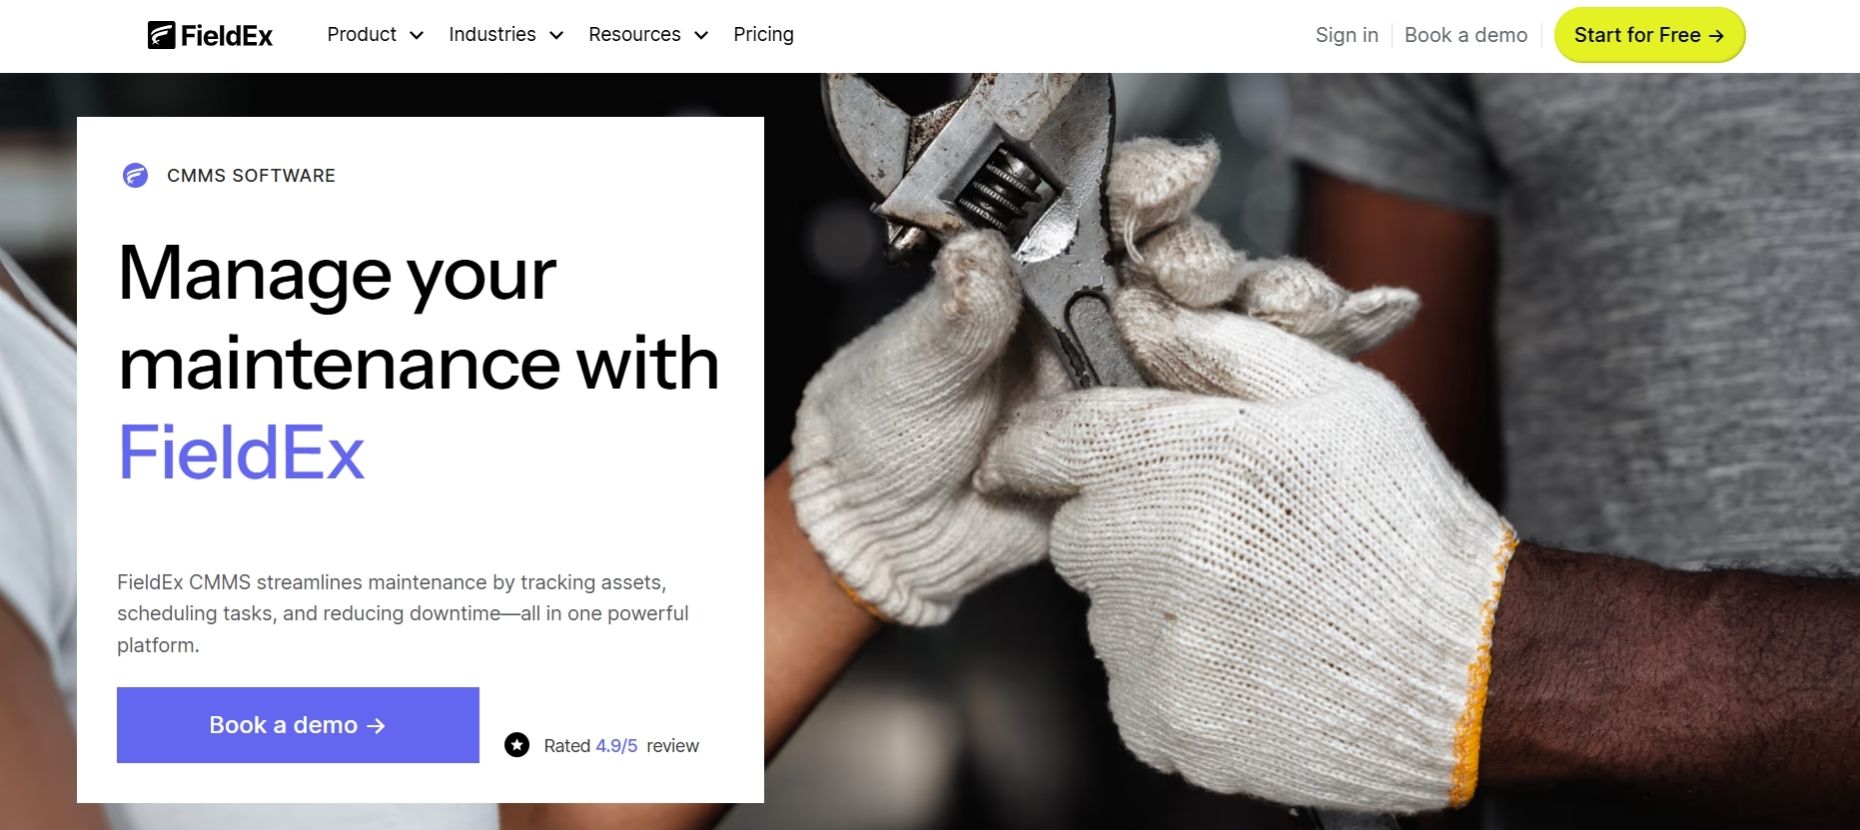Click the black star rating icon
This screenshot has height=830, width=1860.
click(517, 745)
